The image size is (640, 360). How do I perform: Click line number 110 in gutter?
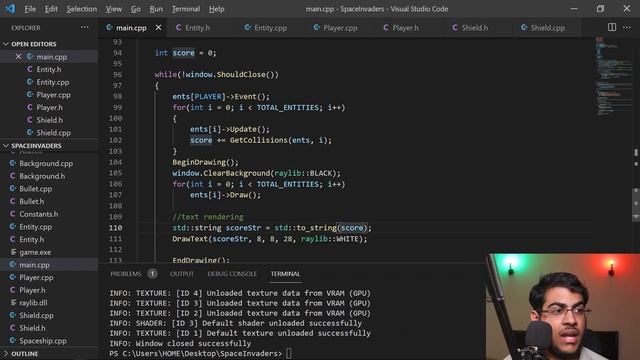tap(116, 228)
